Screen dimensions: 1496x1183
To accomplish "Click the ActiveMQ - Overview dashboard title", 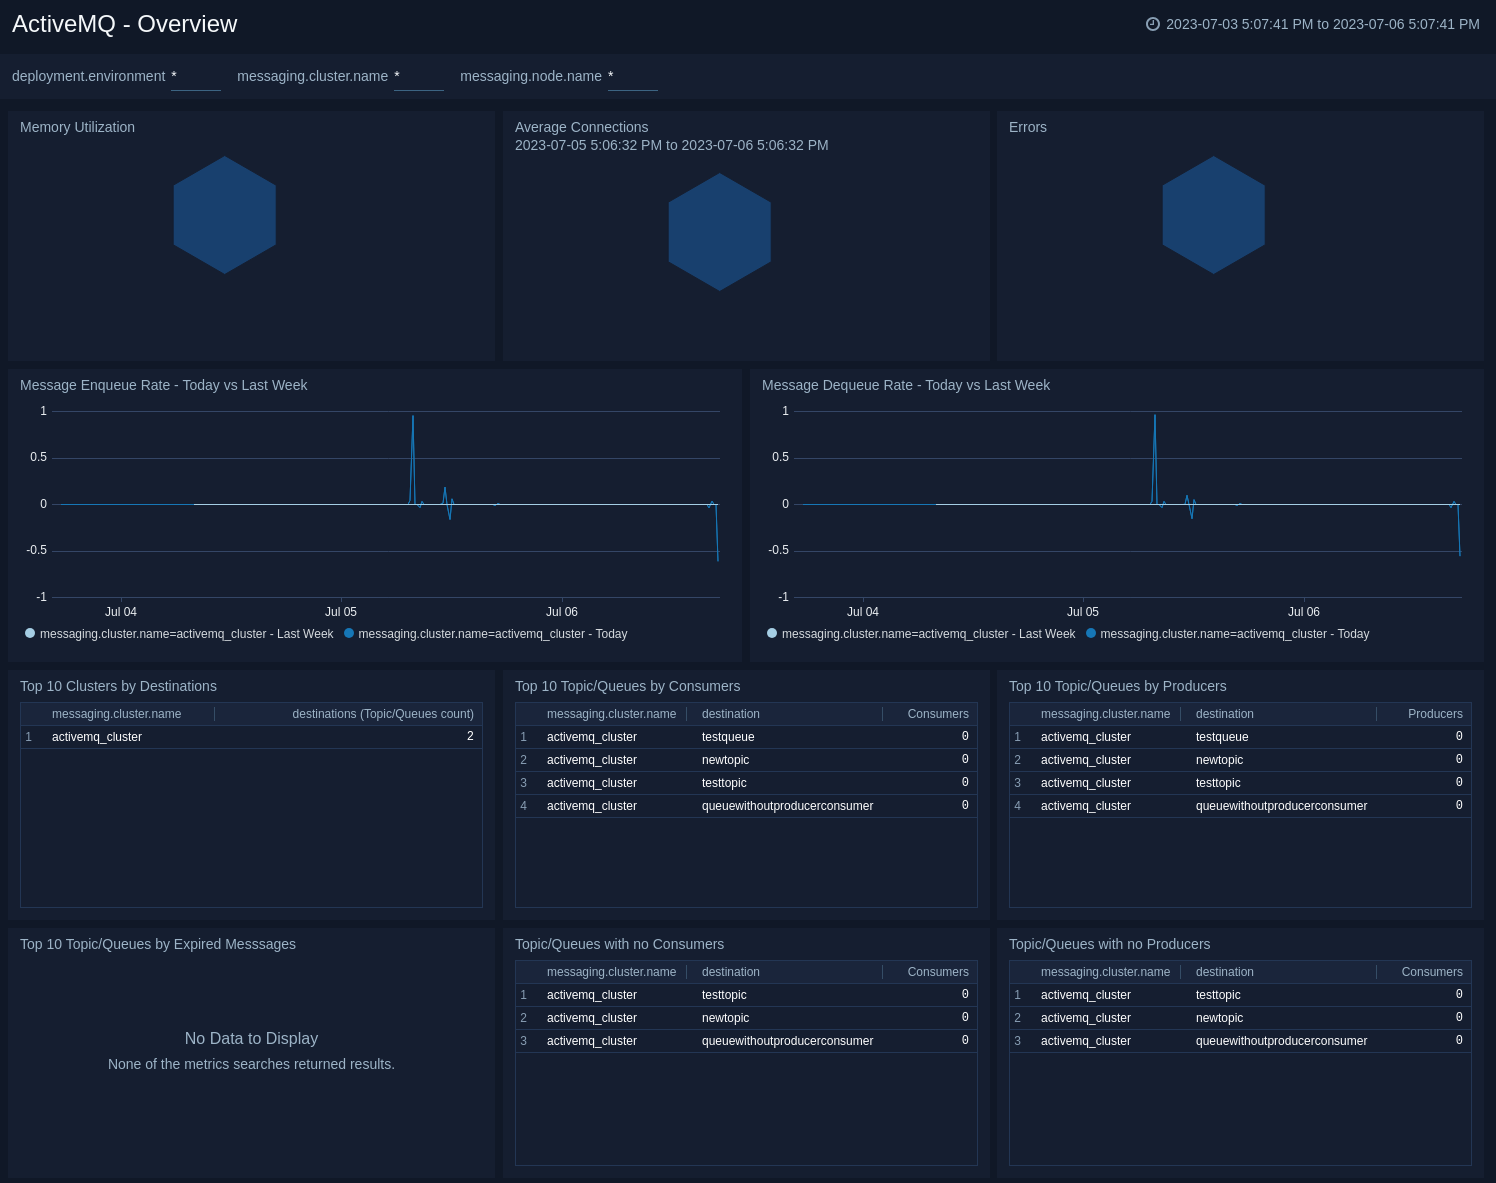I will coord(125,24).
